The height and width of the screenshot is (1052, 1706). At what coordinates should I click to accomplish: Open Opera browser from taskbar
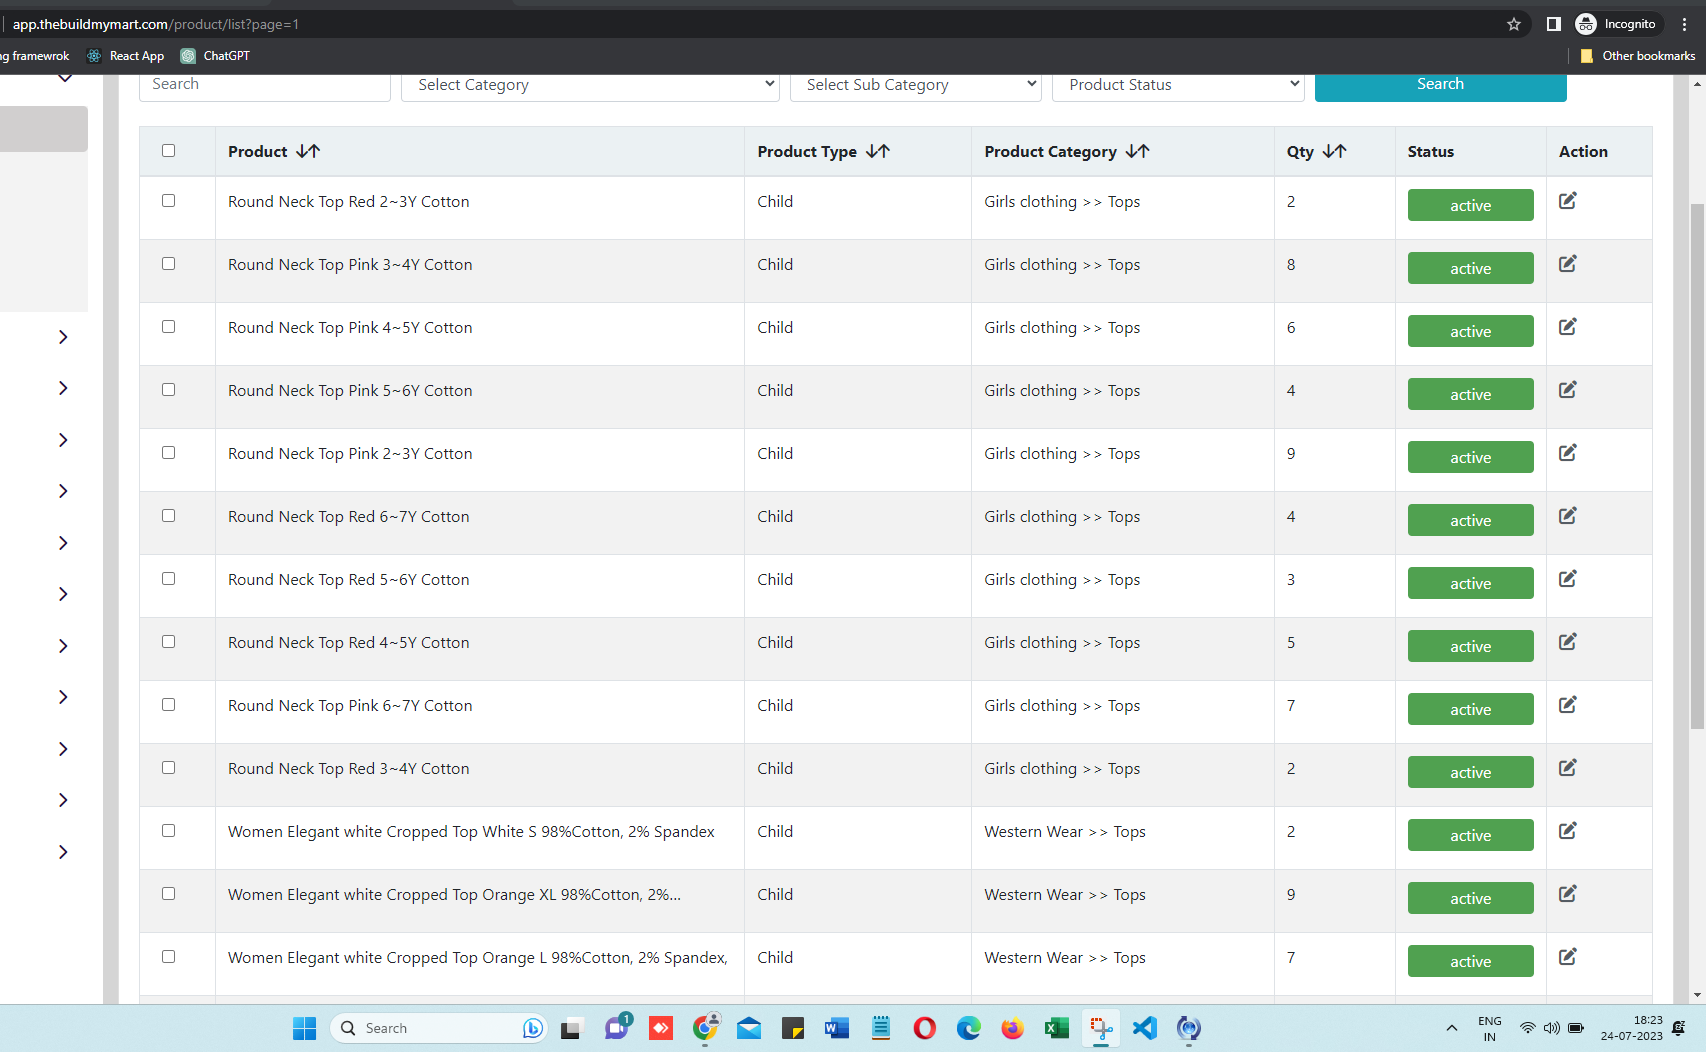[925, 1028]
